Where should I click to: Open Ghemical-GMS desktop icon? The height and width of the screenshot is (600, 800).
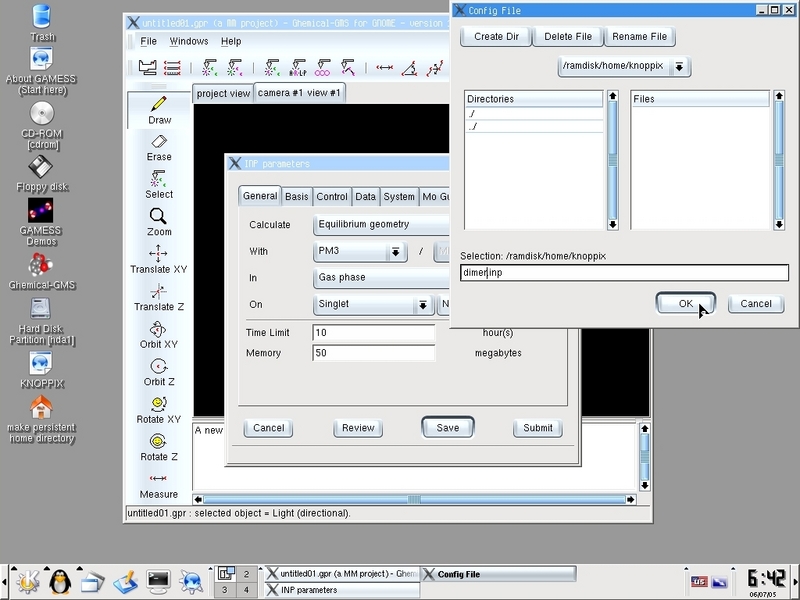pos(41,271)
